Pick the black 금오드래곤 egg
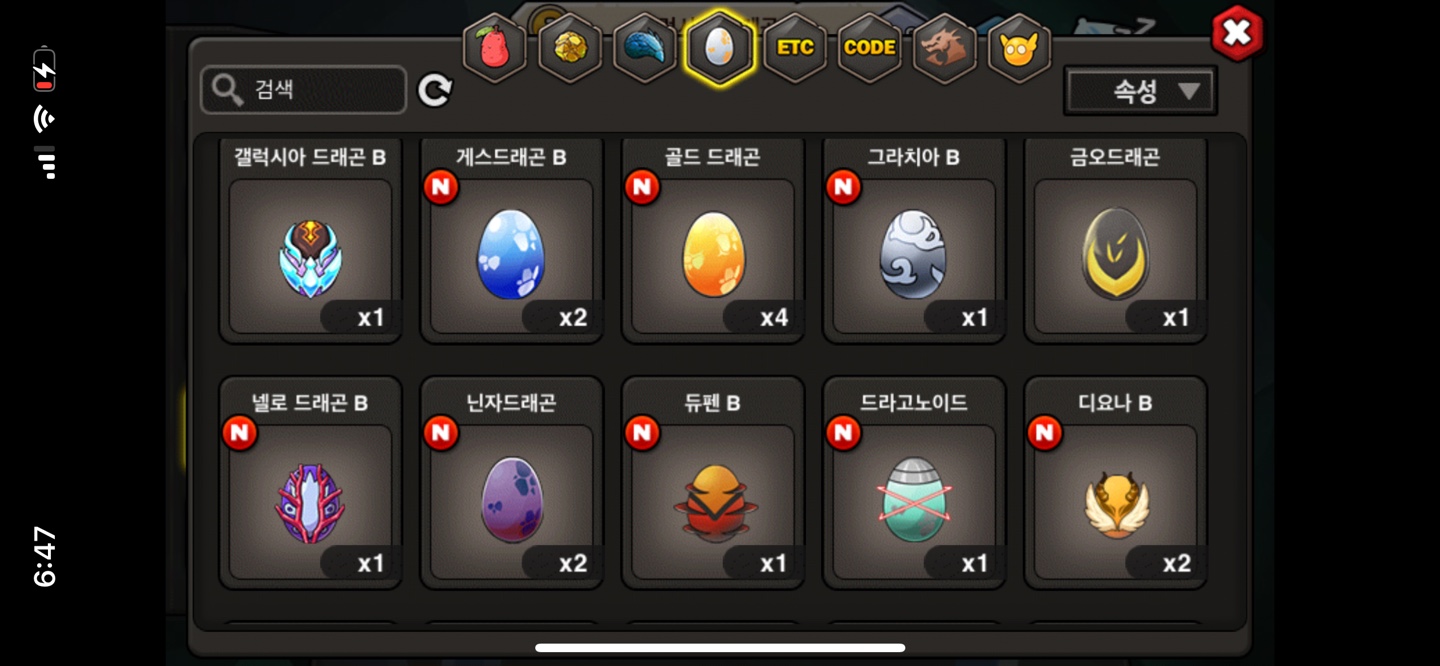Screen dimensions: 1440x666 click(x=1116, y=241)
